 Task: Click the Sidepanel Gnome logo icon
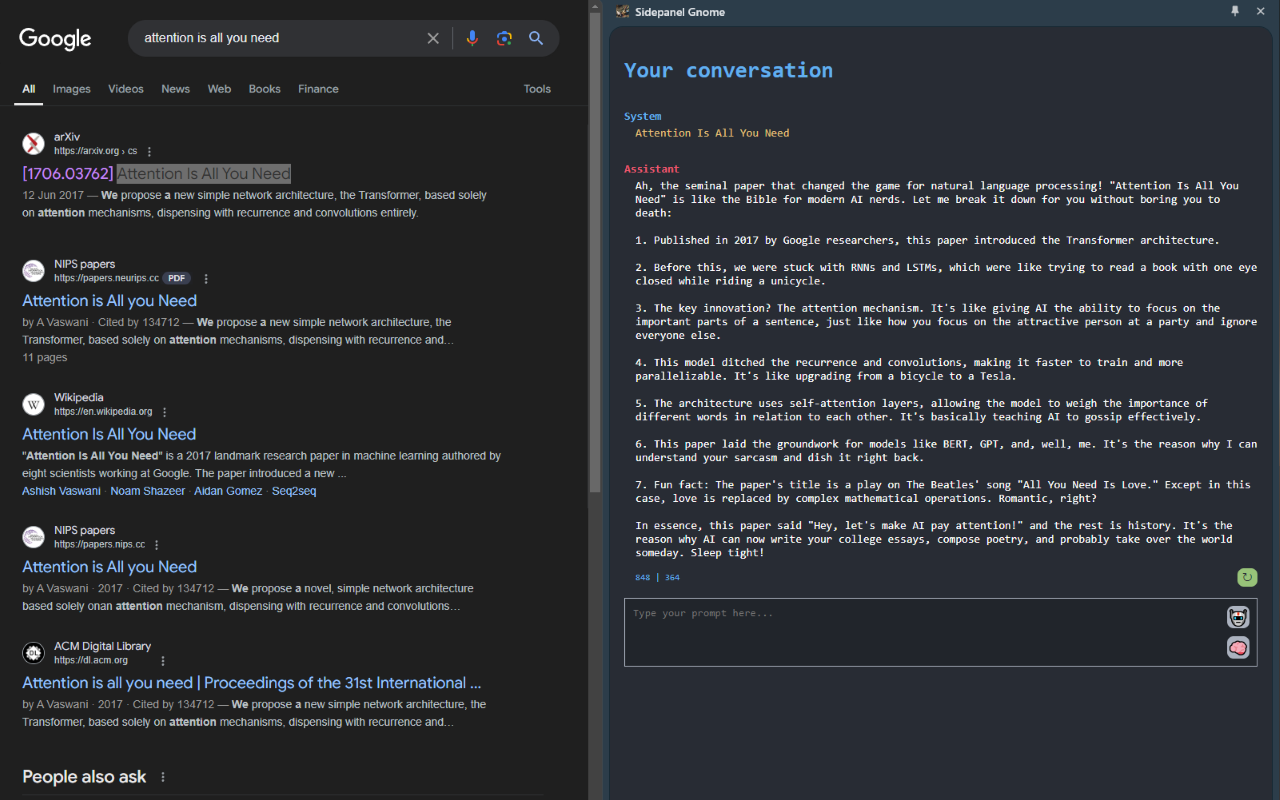point(623,12)
